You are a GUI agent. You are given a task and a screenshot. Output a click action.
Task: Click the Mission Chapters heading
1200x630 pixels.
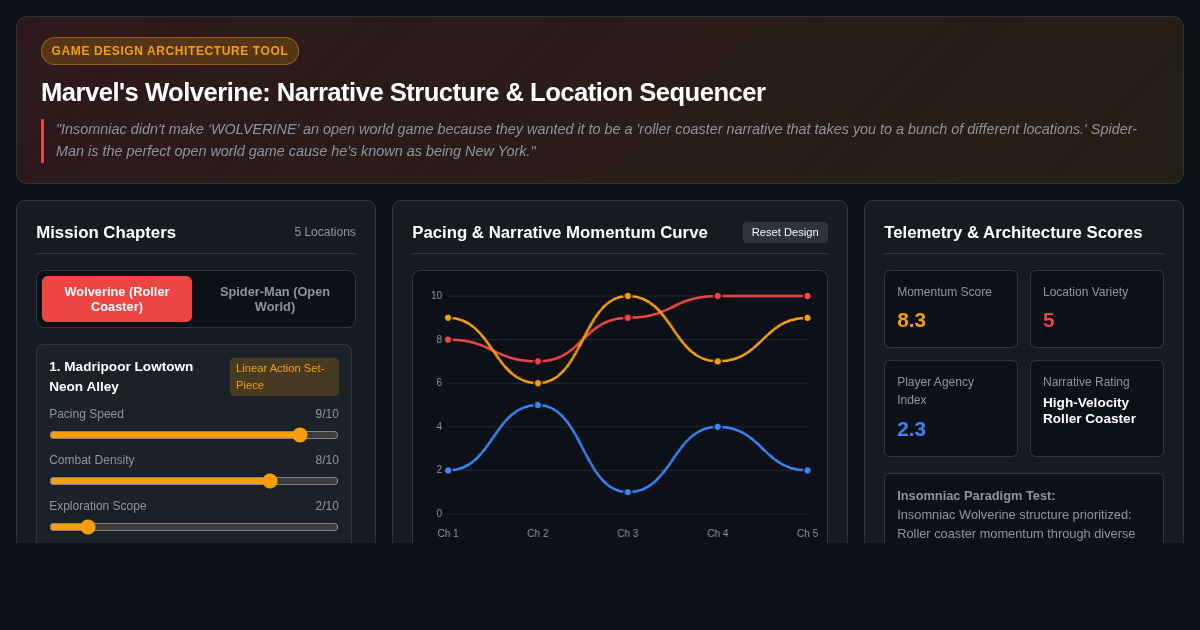[x=106, y=232]
